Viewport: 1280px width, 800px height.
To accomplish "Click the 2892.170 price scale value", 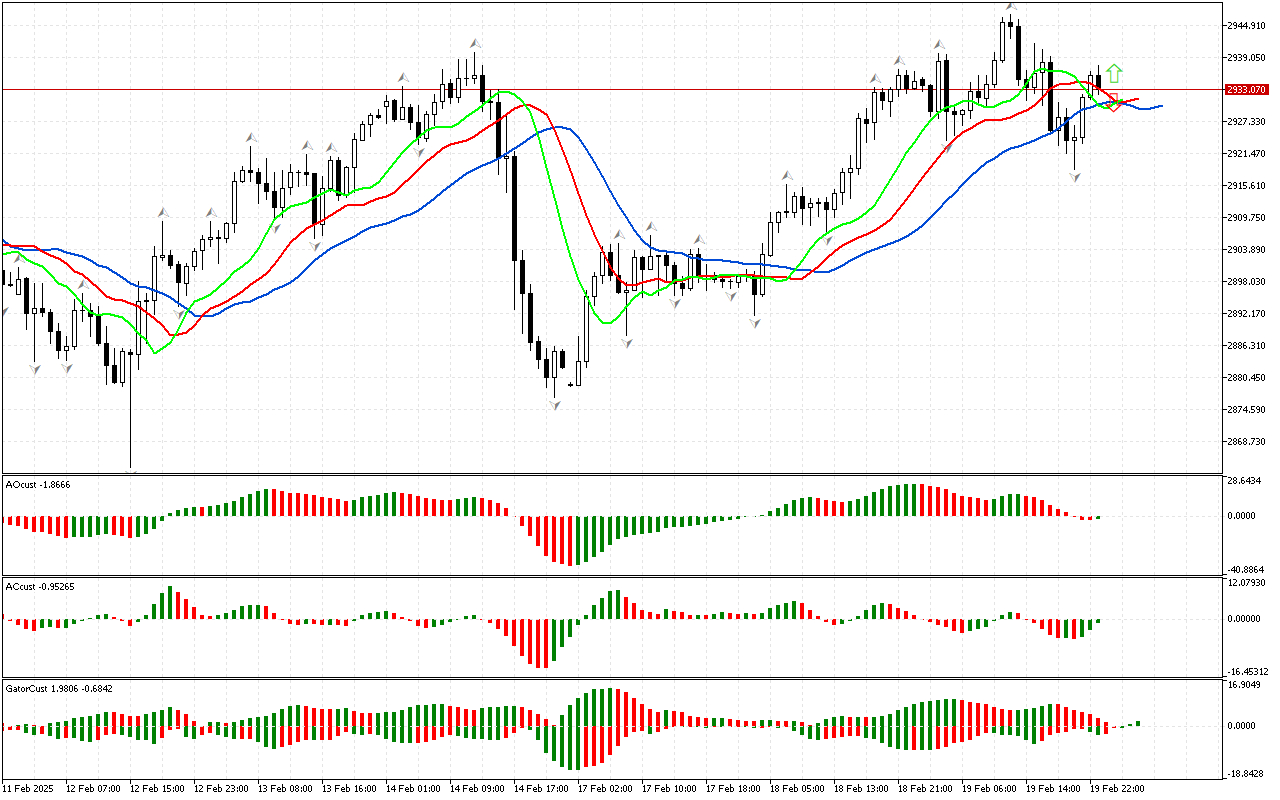I will pyautogui.click(x=1248, y=313).
